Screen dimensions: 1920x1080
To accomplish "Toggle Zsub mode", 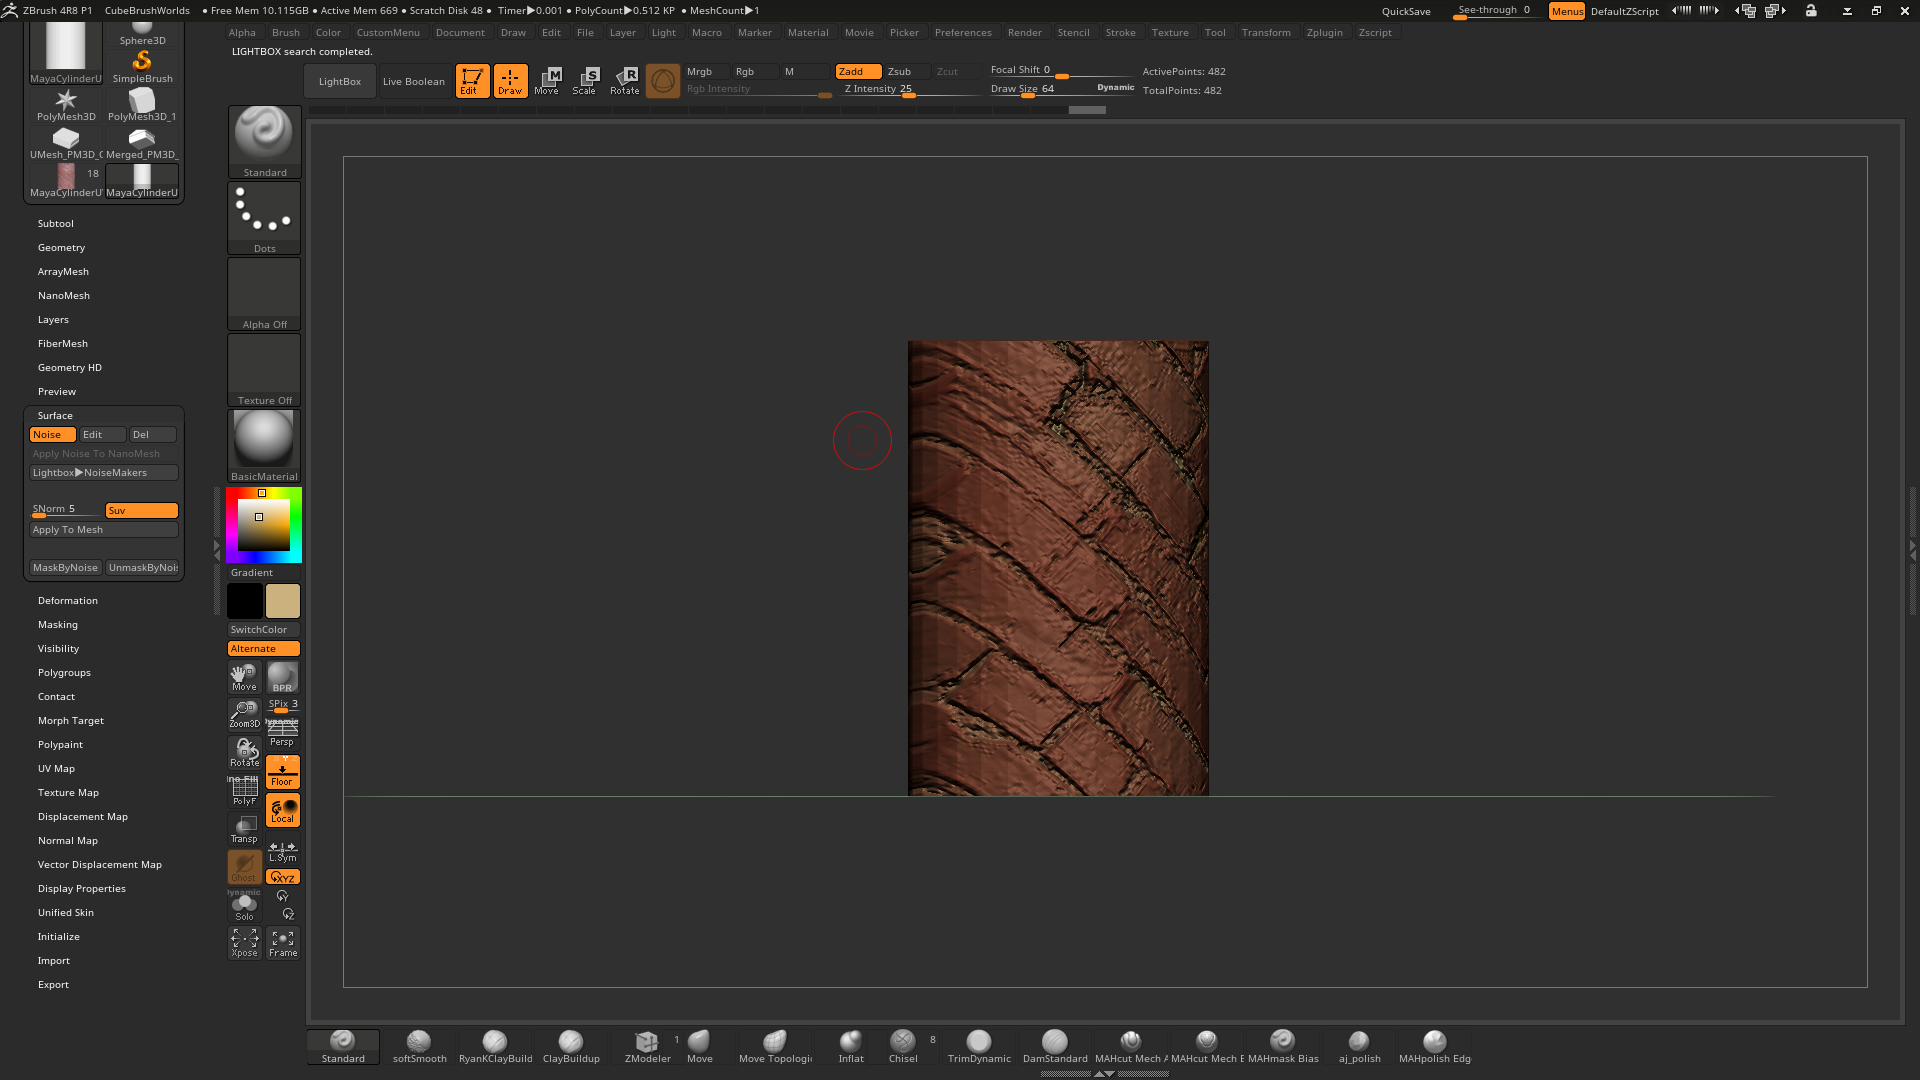I will tap(906, 71).
